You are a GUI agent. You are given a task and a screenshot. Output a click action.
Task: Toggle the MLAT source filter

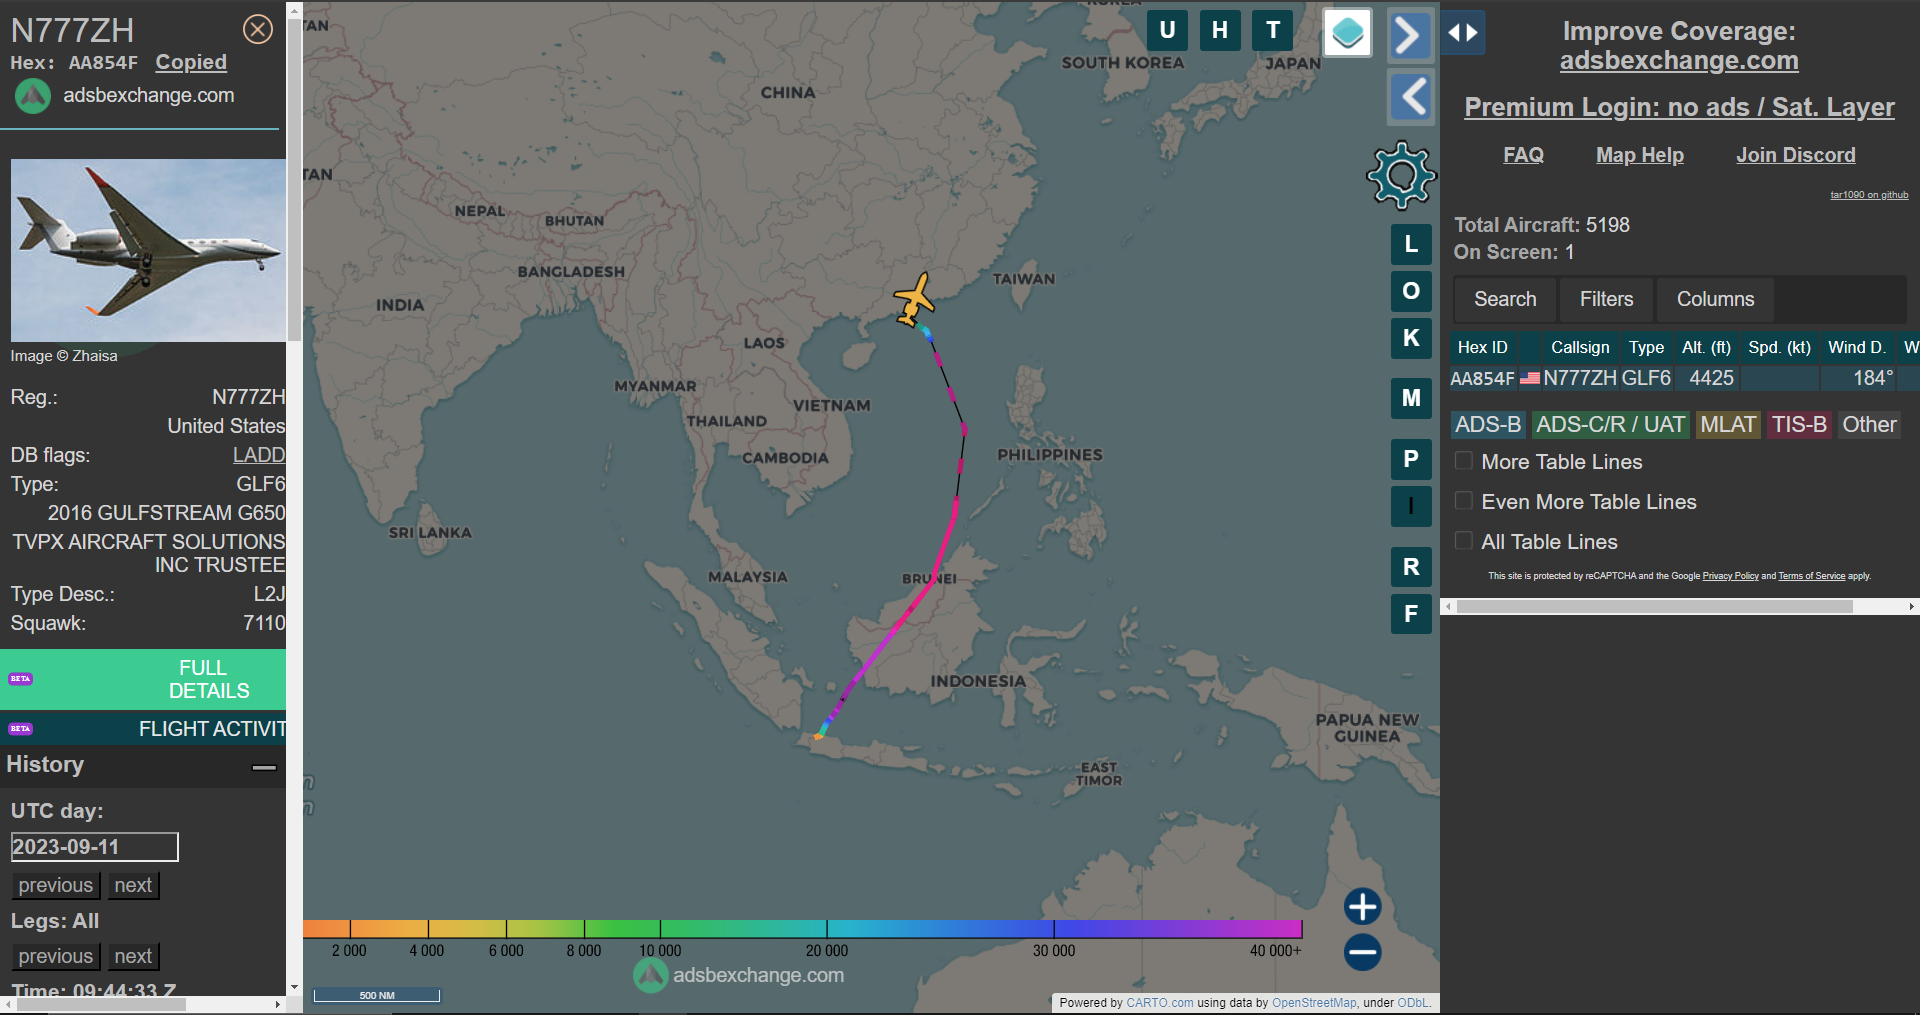point(1728,425)
